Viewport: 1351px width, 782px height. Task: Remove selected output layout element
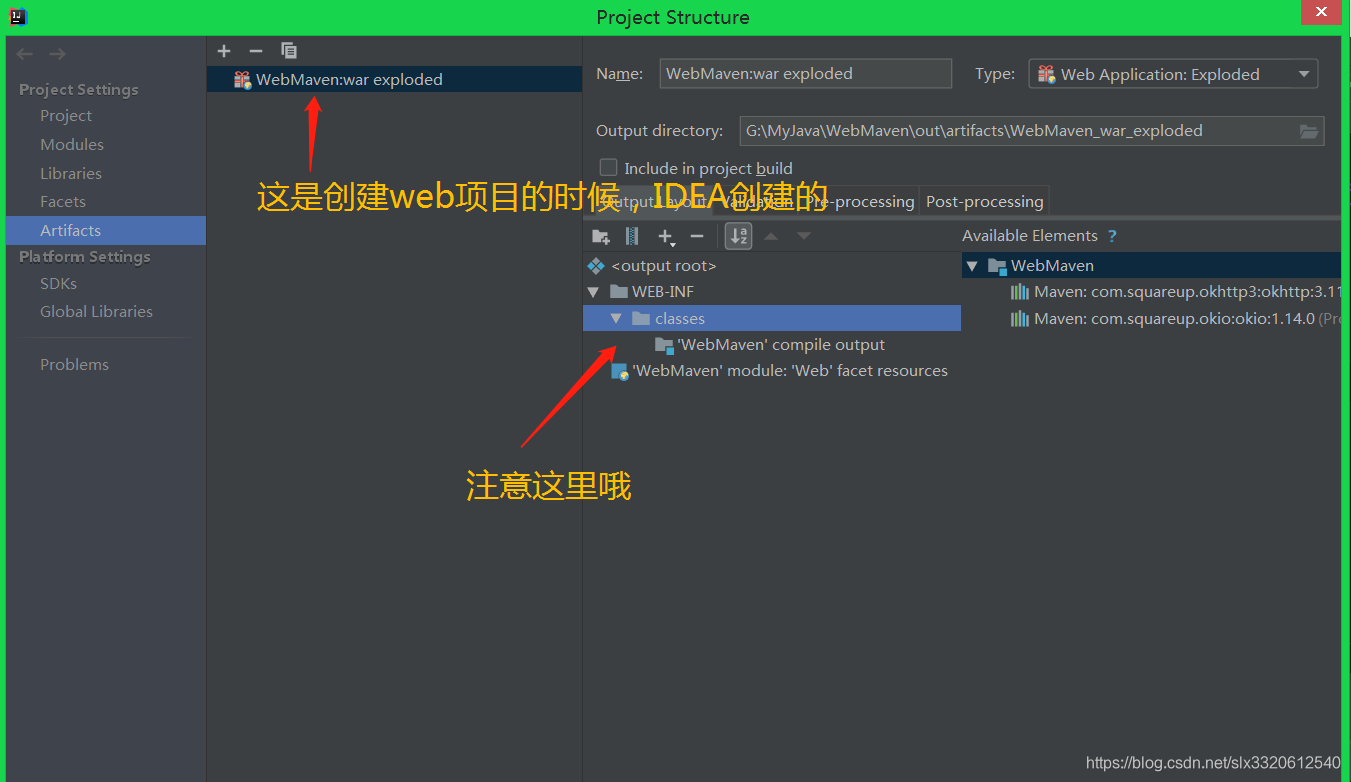[697, 236]
